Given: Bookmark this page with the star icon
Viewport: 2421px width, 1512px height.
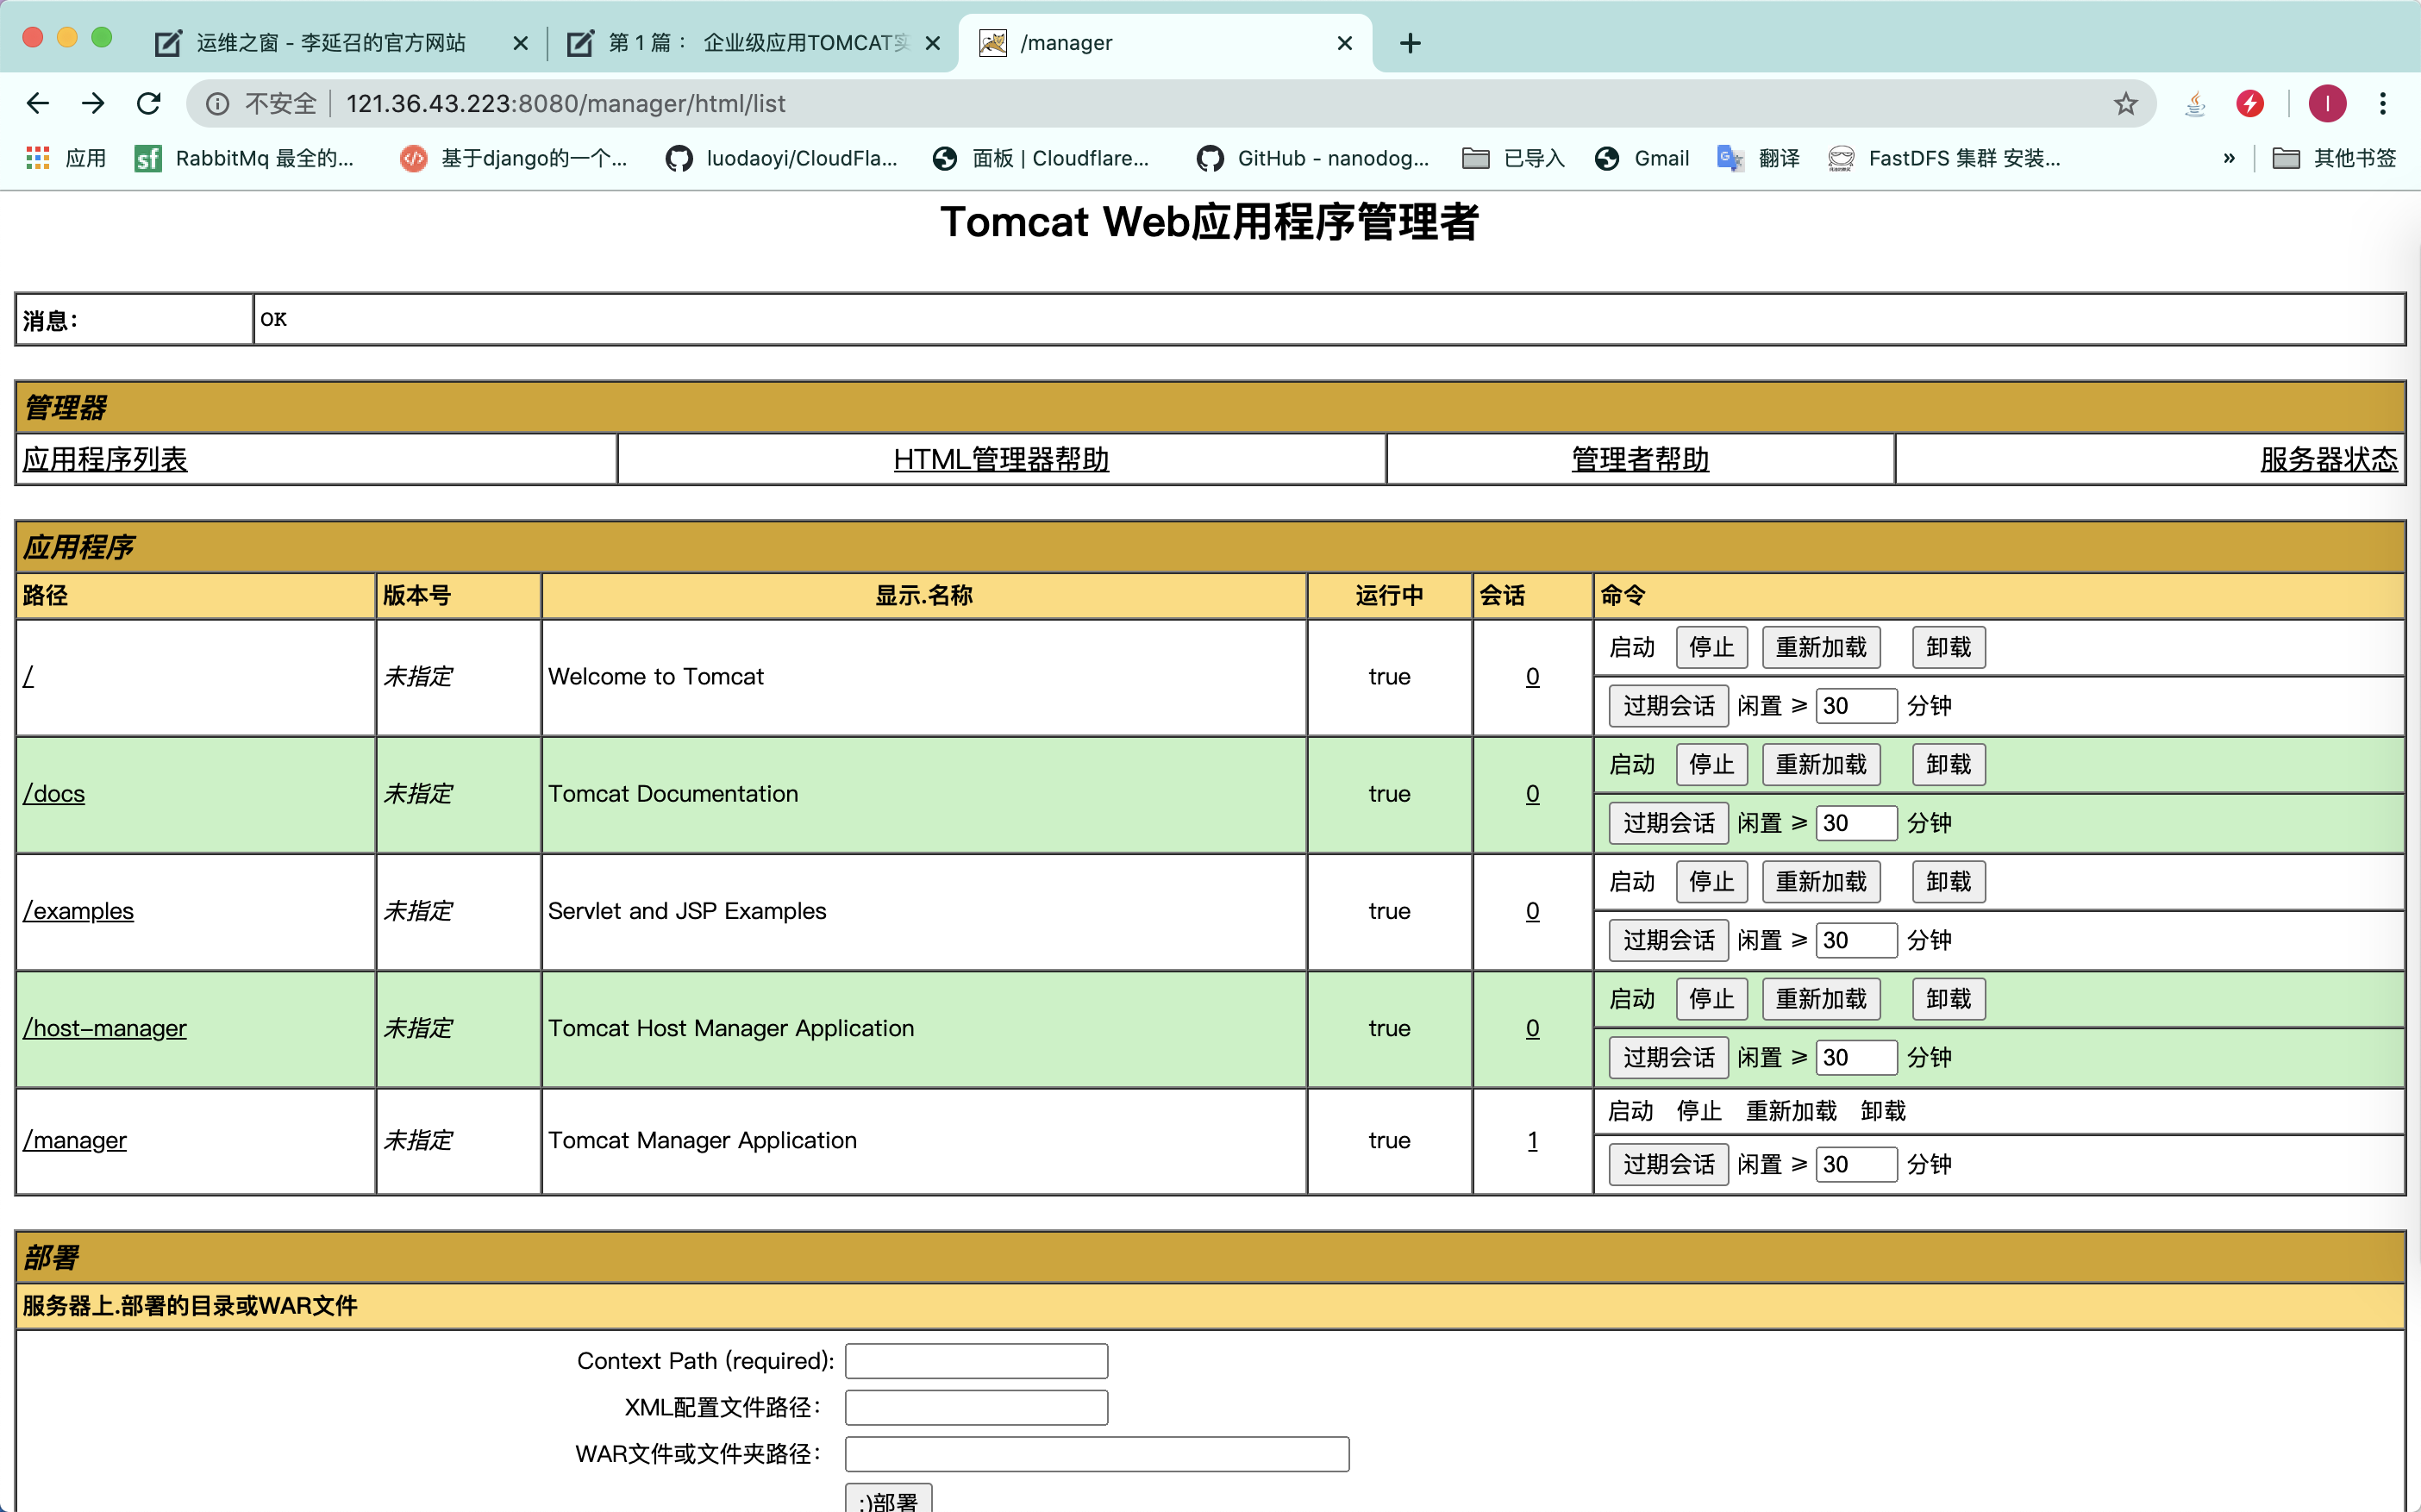Looking at the screenshot, I should coord(2125,103).
